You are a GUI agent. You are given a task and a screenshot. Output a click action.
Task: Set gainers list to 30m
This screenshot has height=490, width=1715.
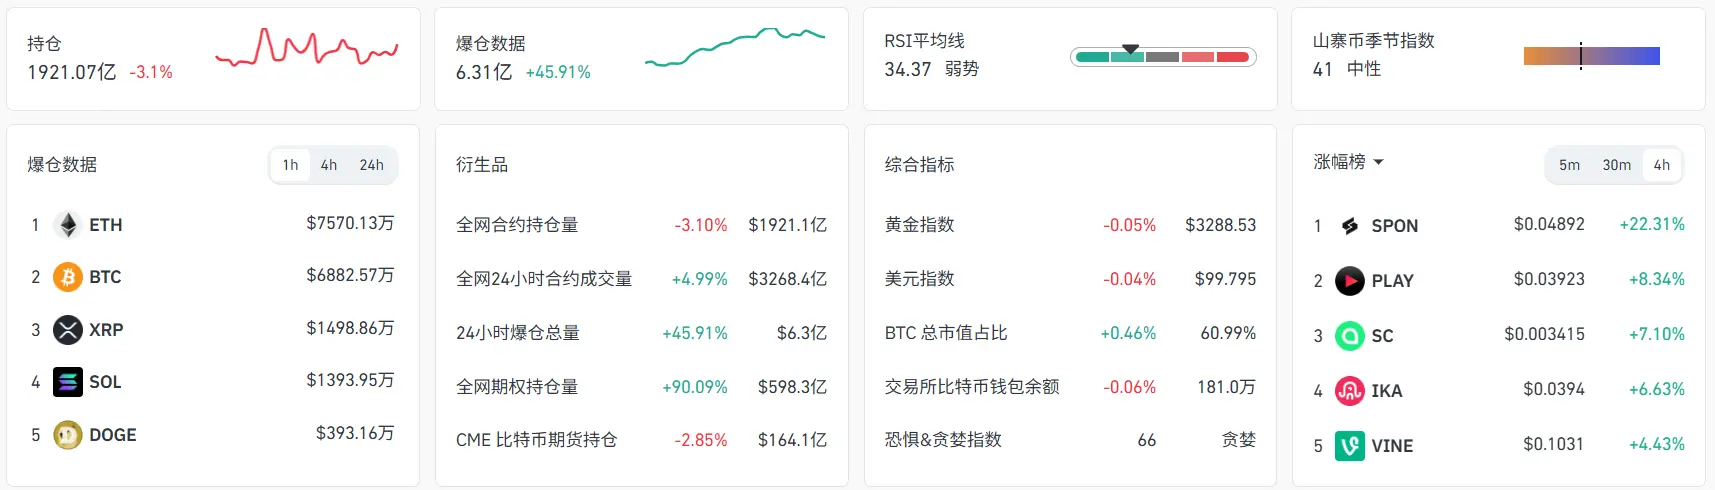pyautogui.click(x=1617, y=165)
